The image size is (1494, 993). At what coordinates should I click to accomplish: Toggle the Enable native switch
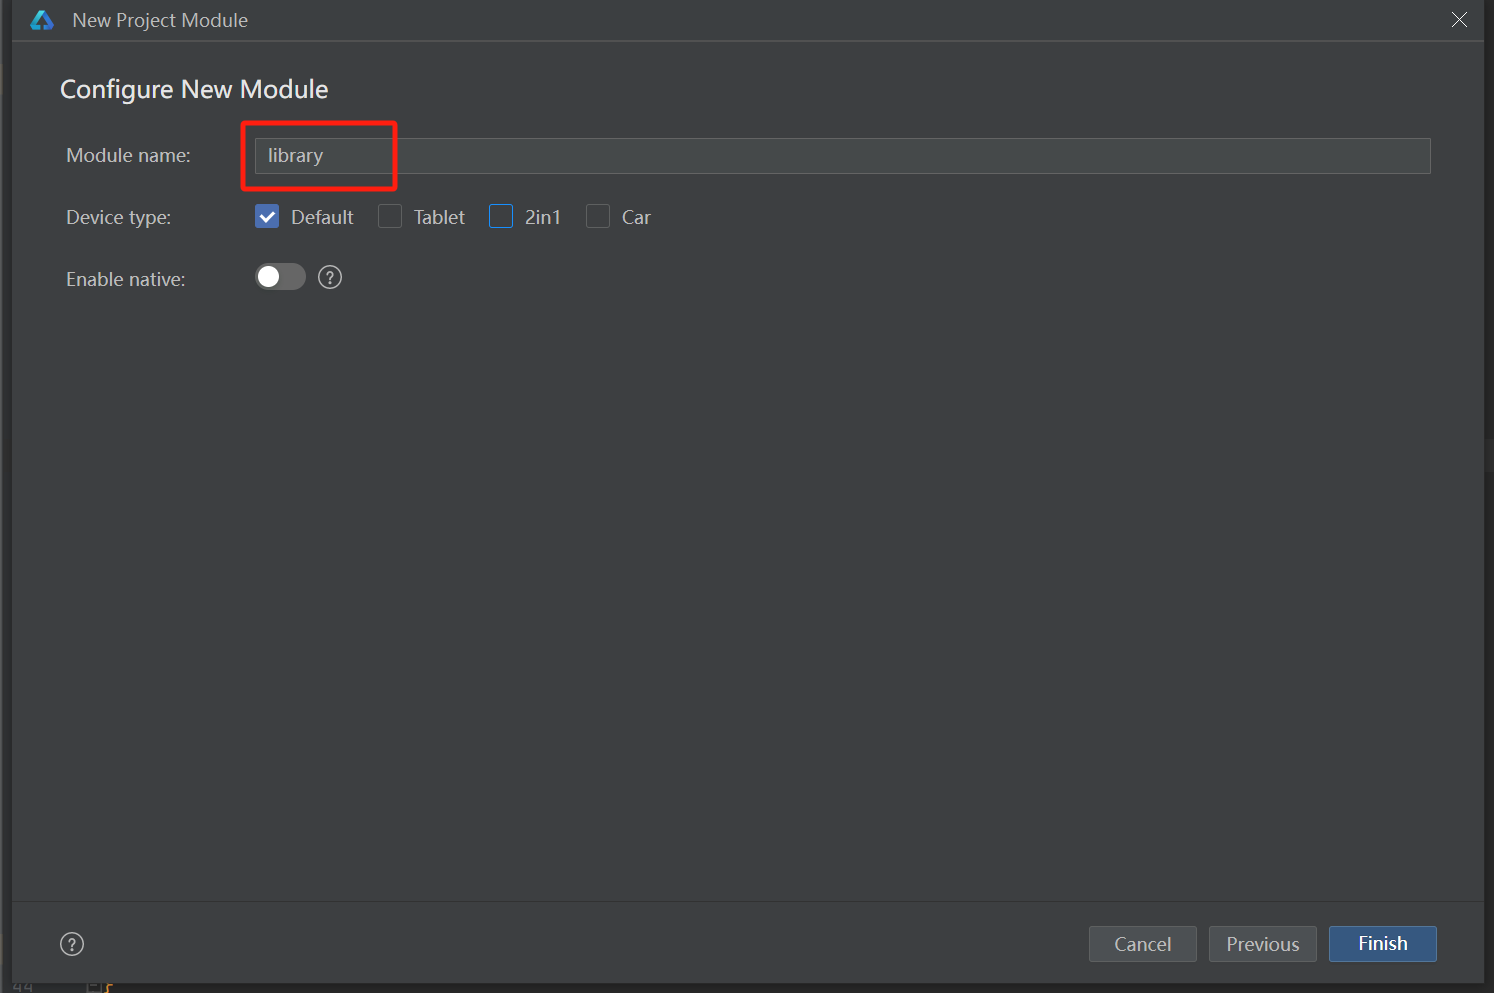coord(280,277)
